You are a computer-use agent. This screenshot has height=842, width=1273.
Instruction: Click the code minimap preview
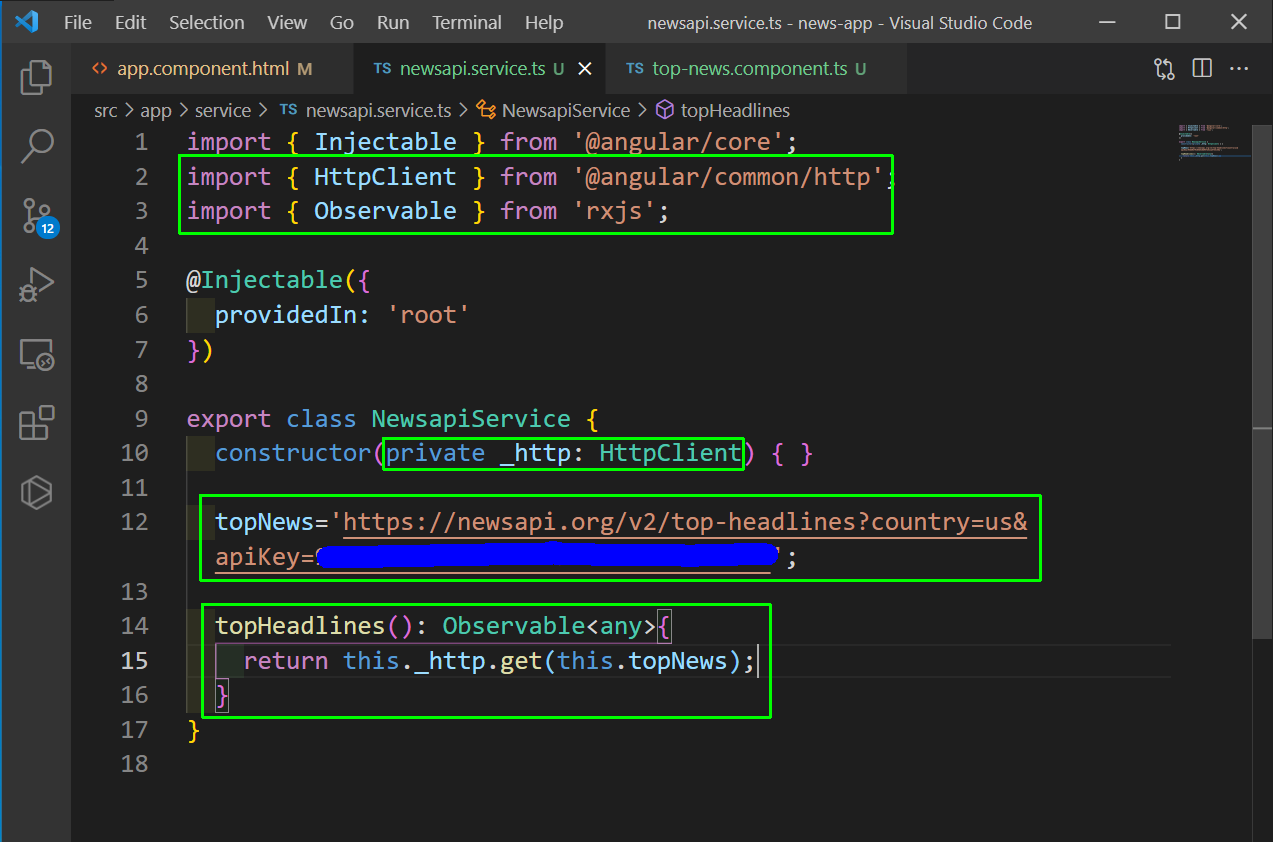tap(1213, 141)
